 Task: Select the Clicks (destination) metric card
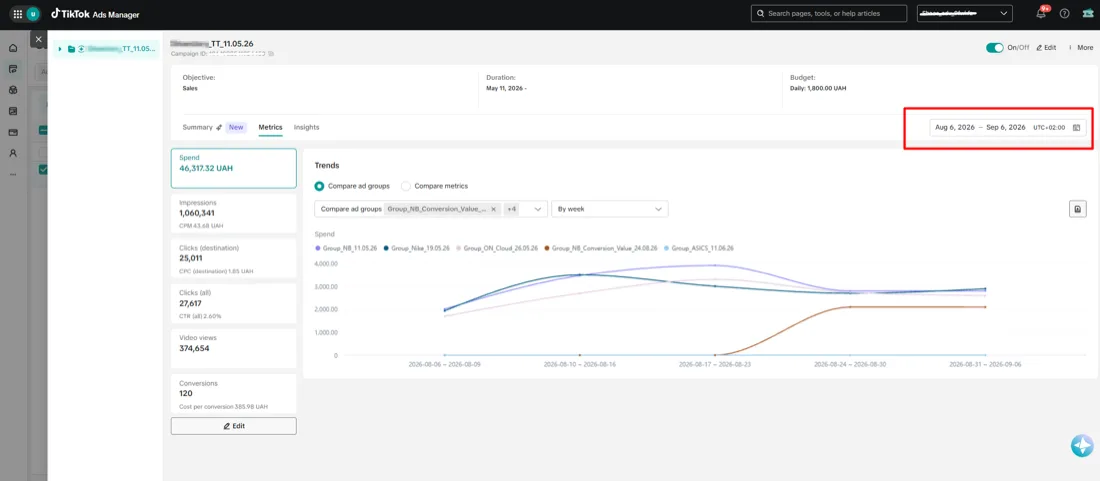click(234, 258)
